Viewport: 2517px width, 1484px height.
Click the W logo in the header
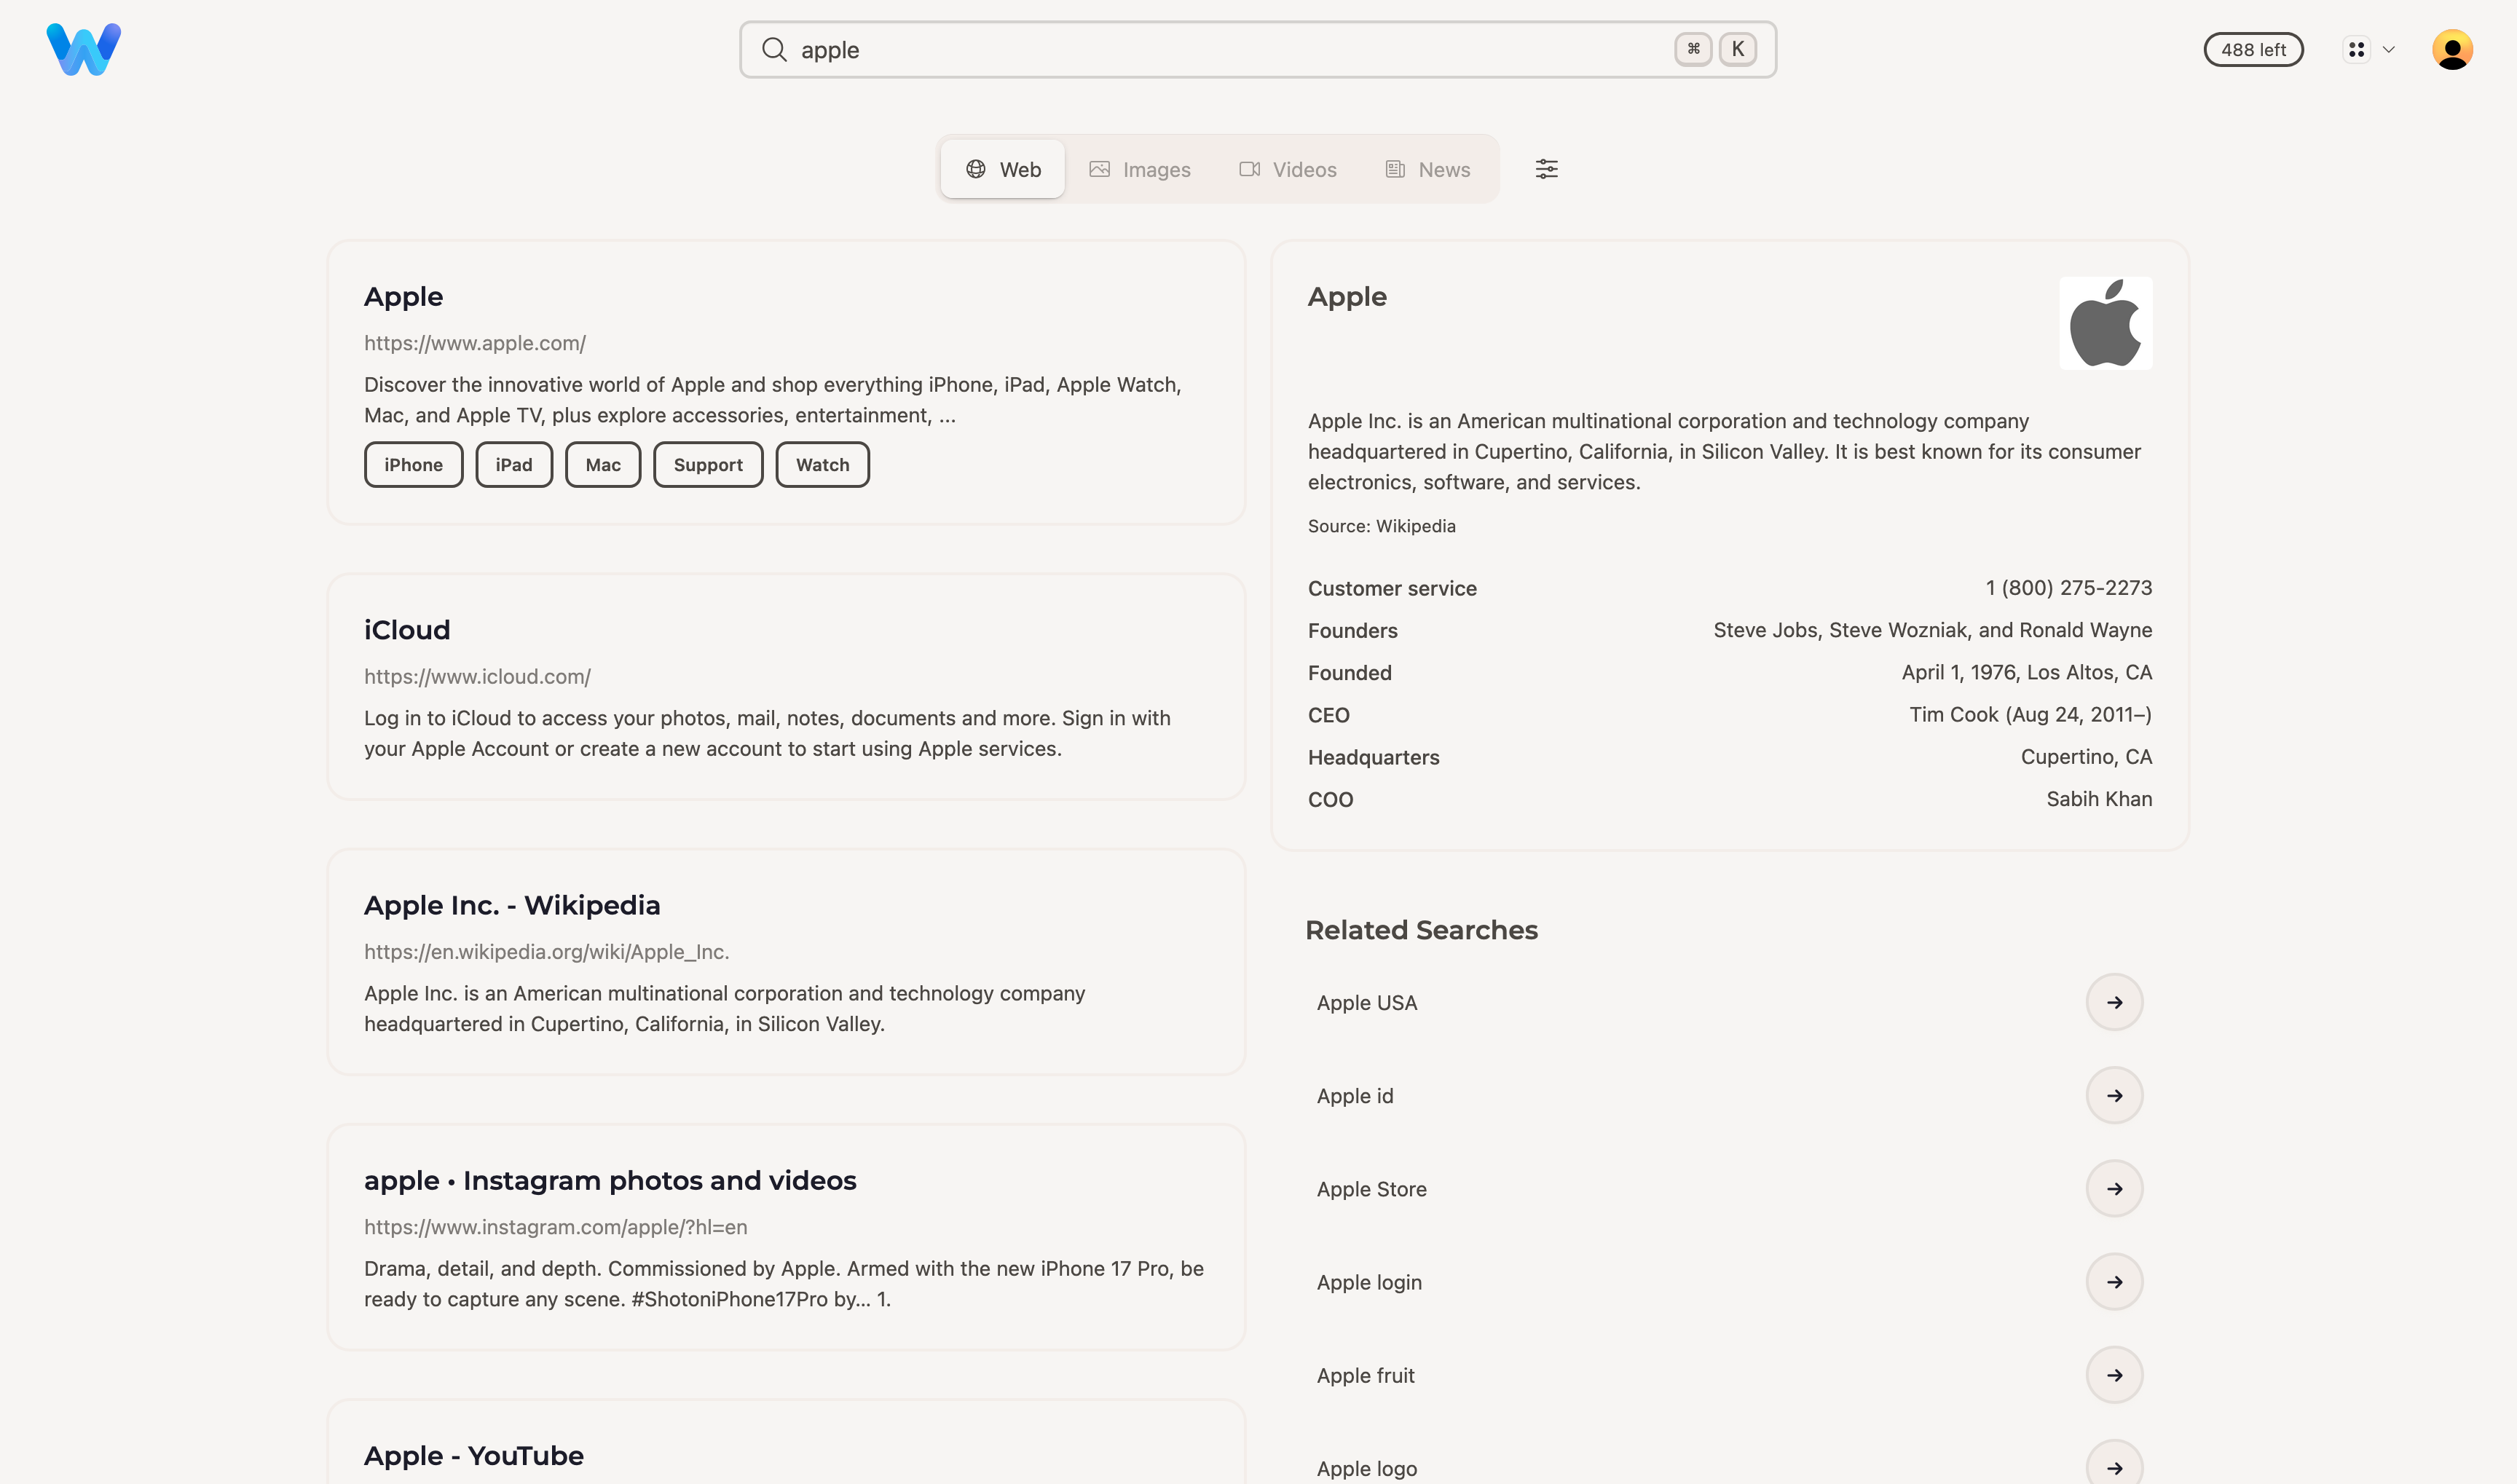[84, 50]
